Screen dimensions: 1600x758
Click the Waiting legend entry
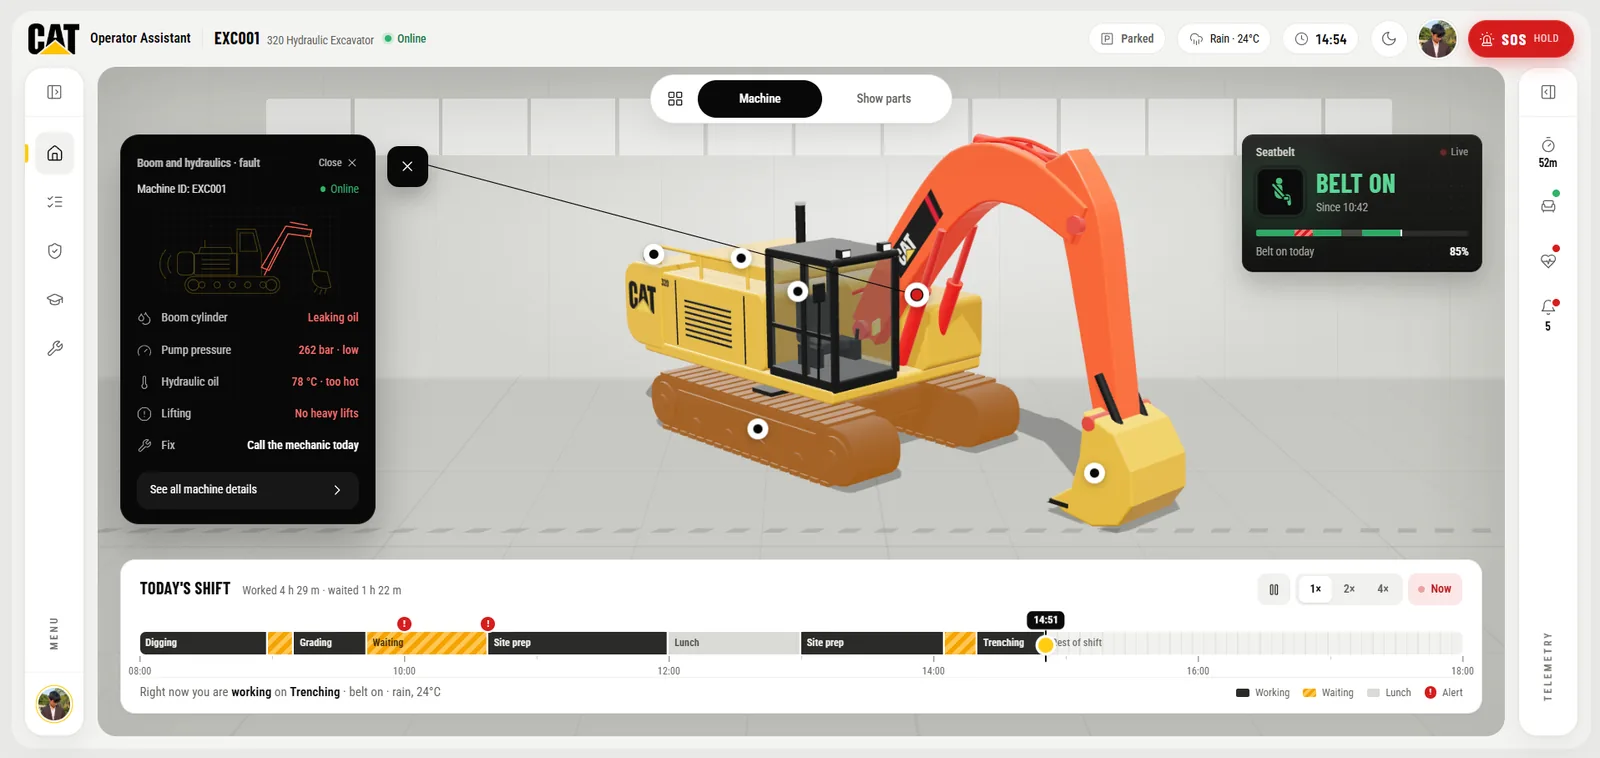coord(1328,692)
